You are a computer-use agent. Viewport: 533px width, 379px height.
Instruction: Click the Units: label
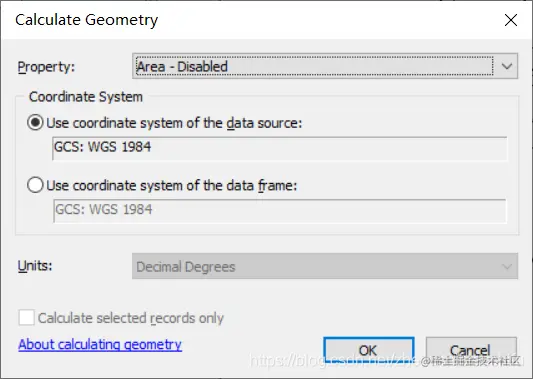[x=35, y=265]
